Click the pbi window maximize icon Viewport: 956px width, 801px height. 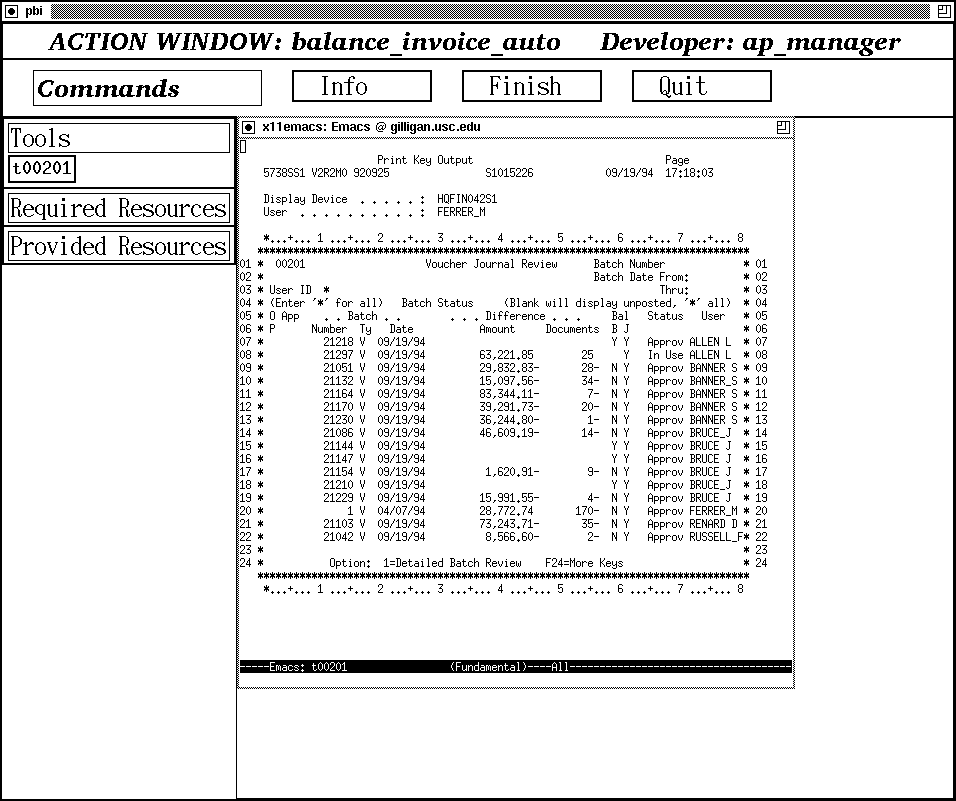click(944, 11)
